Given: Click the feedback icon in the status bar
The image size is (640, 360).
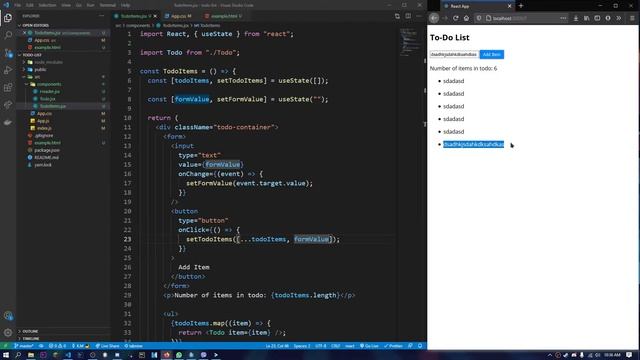Looking at the screenshot, I should point(410,346).
